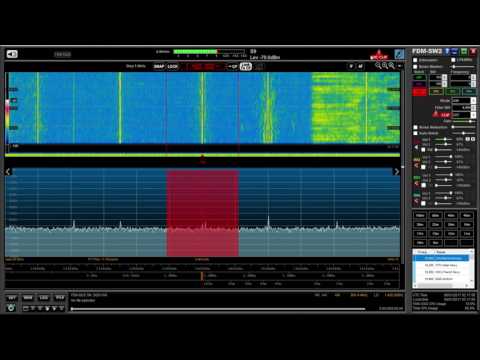Mute audio with the speaker icon
This screenshot has width=480, height=360.
pyautogui.click(x=12, y=54)
